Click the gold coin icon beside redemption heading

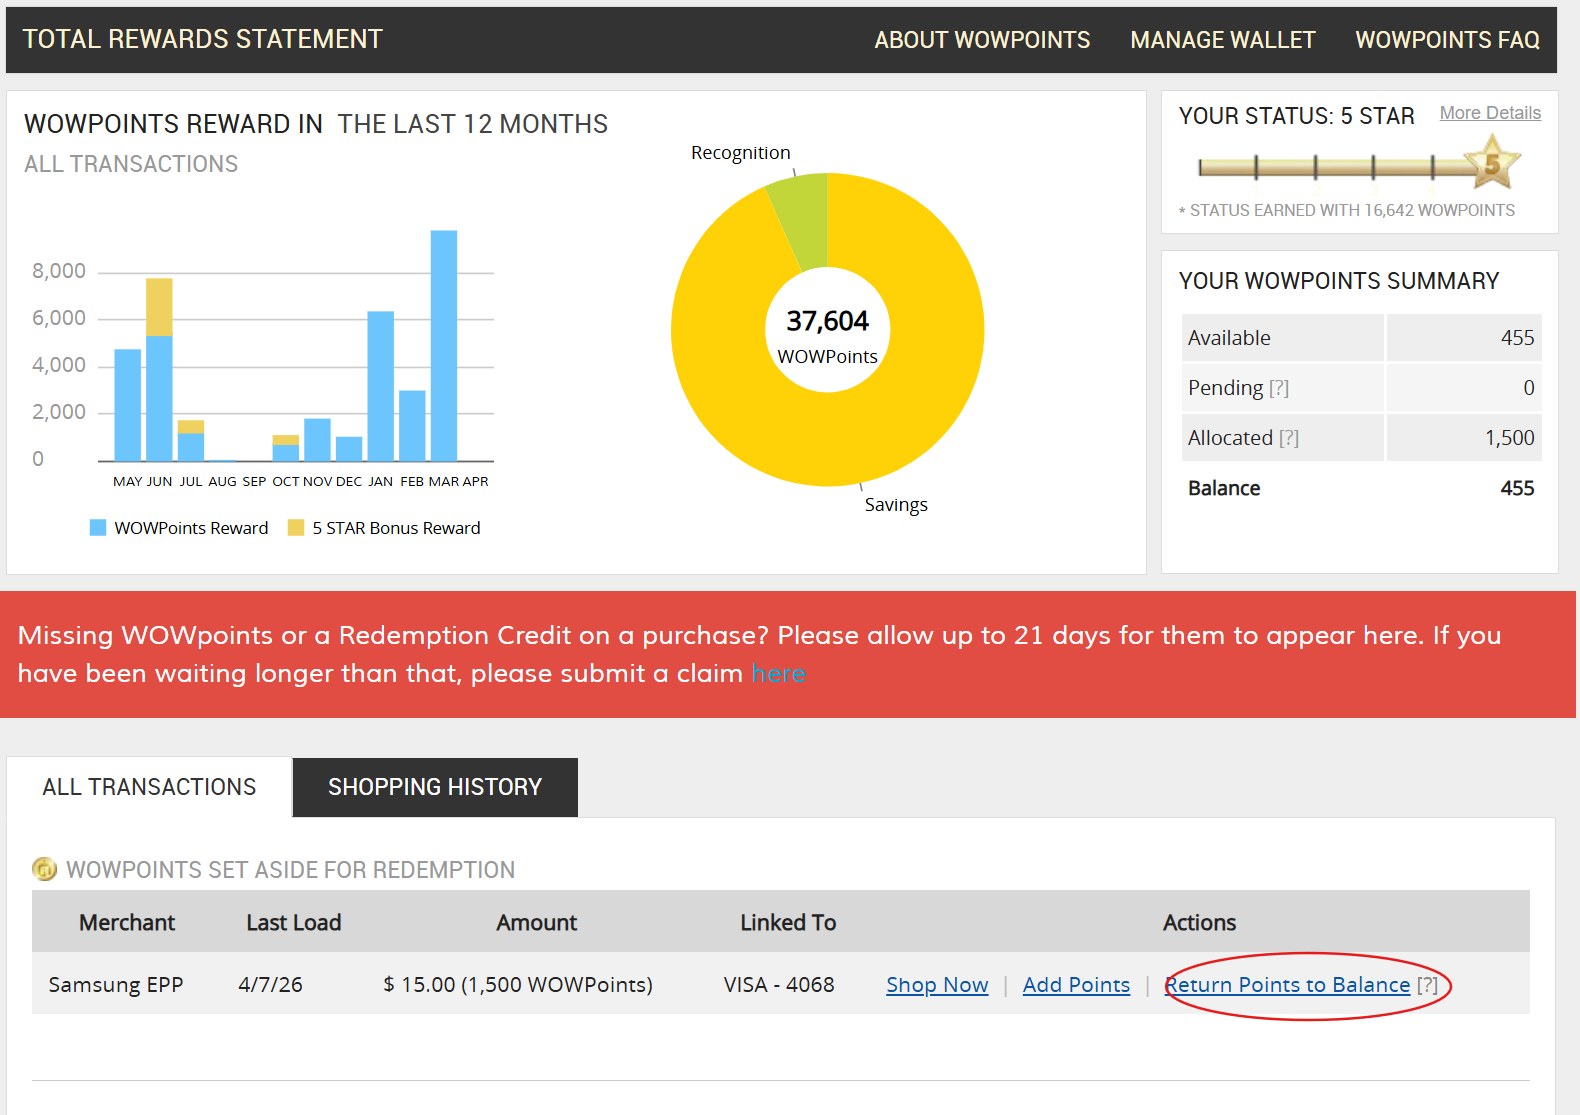[44, 869]
